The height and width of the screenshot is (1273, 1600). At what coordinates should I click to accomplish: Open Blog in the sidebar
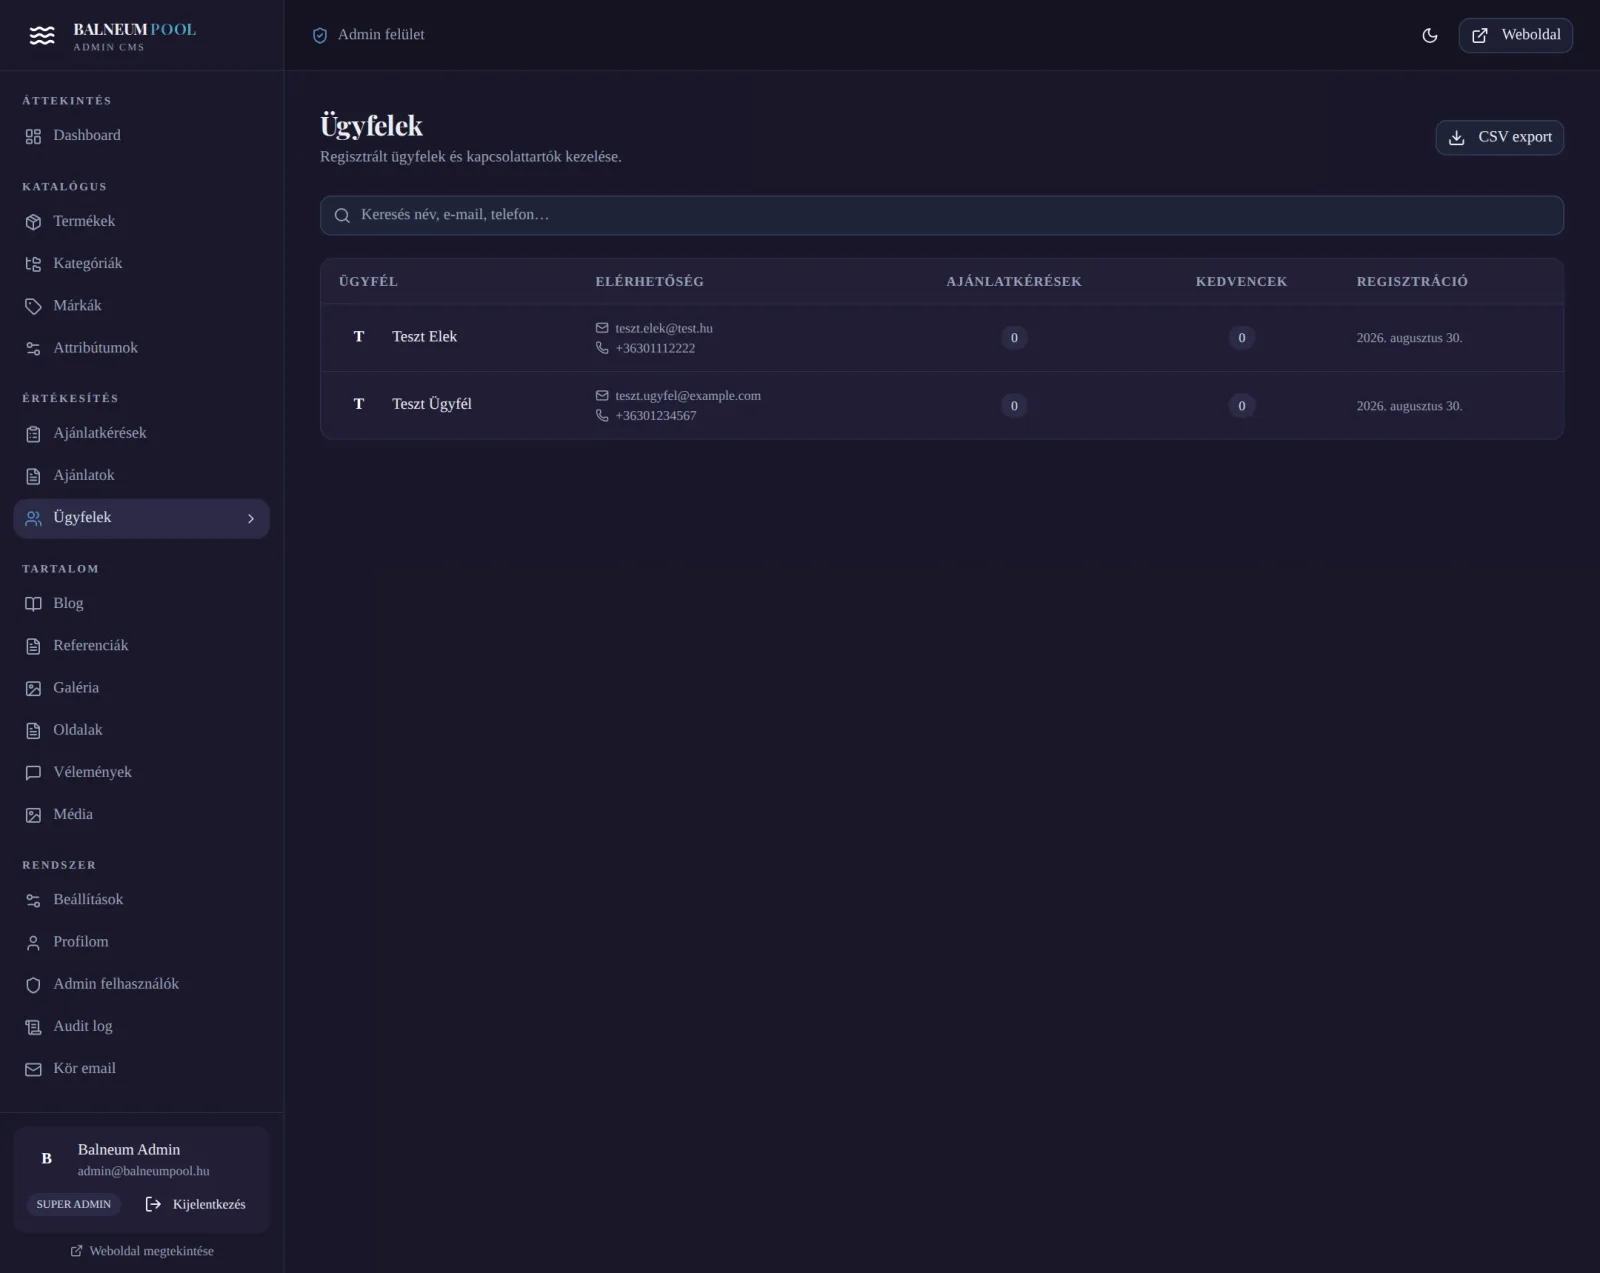click(142, 603)
